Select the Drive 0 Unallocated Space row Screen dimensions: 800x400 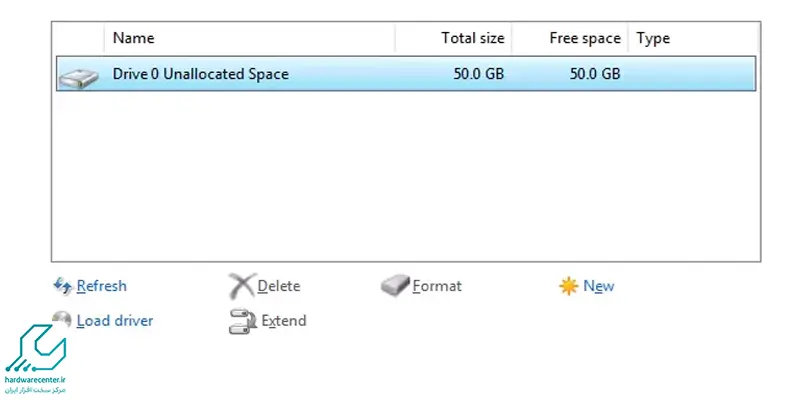tap(406, 74)
